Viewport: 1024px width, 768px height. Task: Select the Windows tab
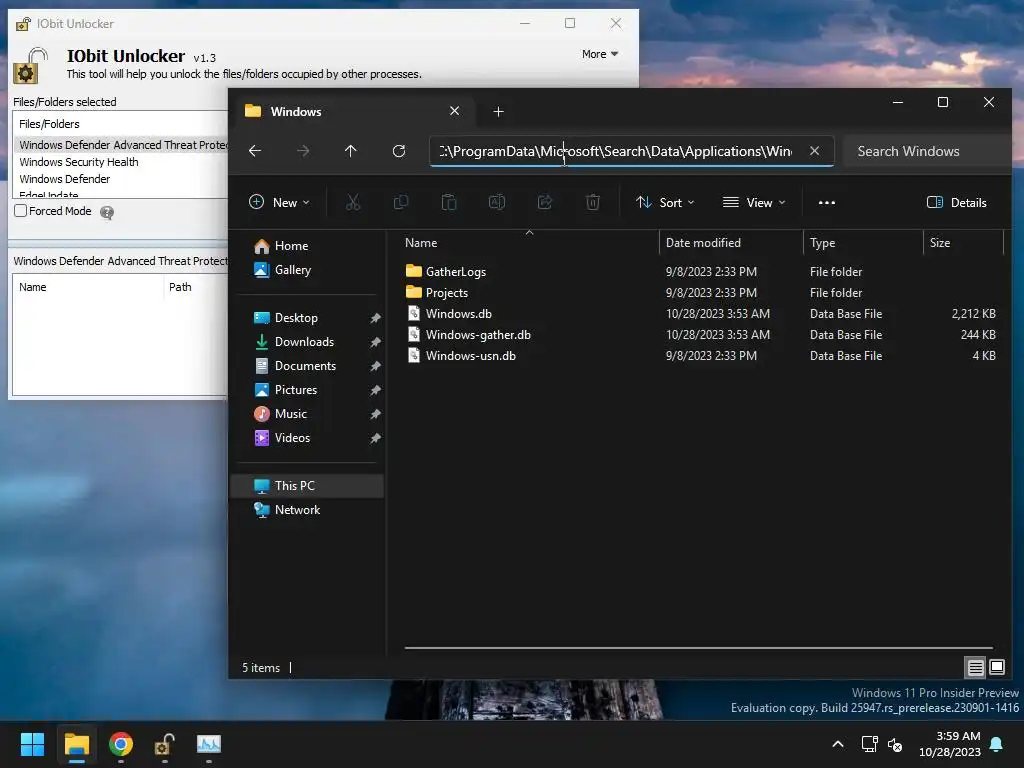(353, 112)
